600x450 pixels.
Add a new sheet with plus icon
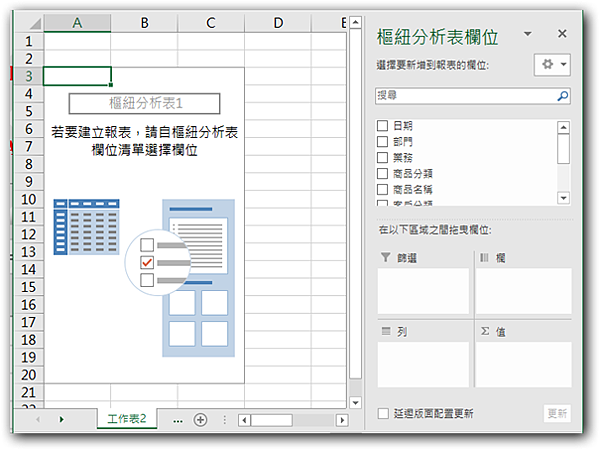pos(201,420)
